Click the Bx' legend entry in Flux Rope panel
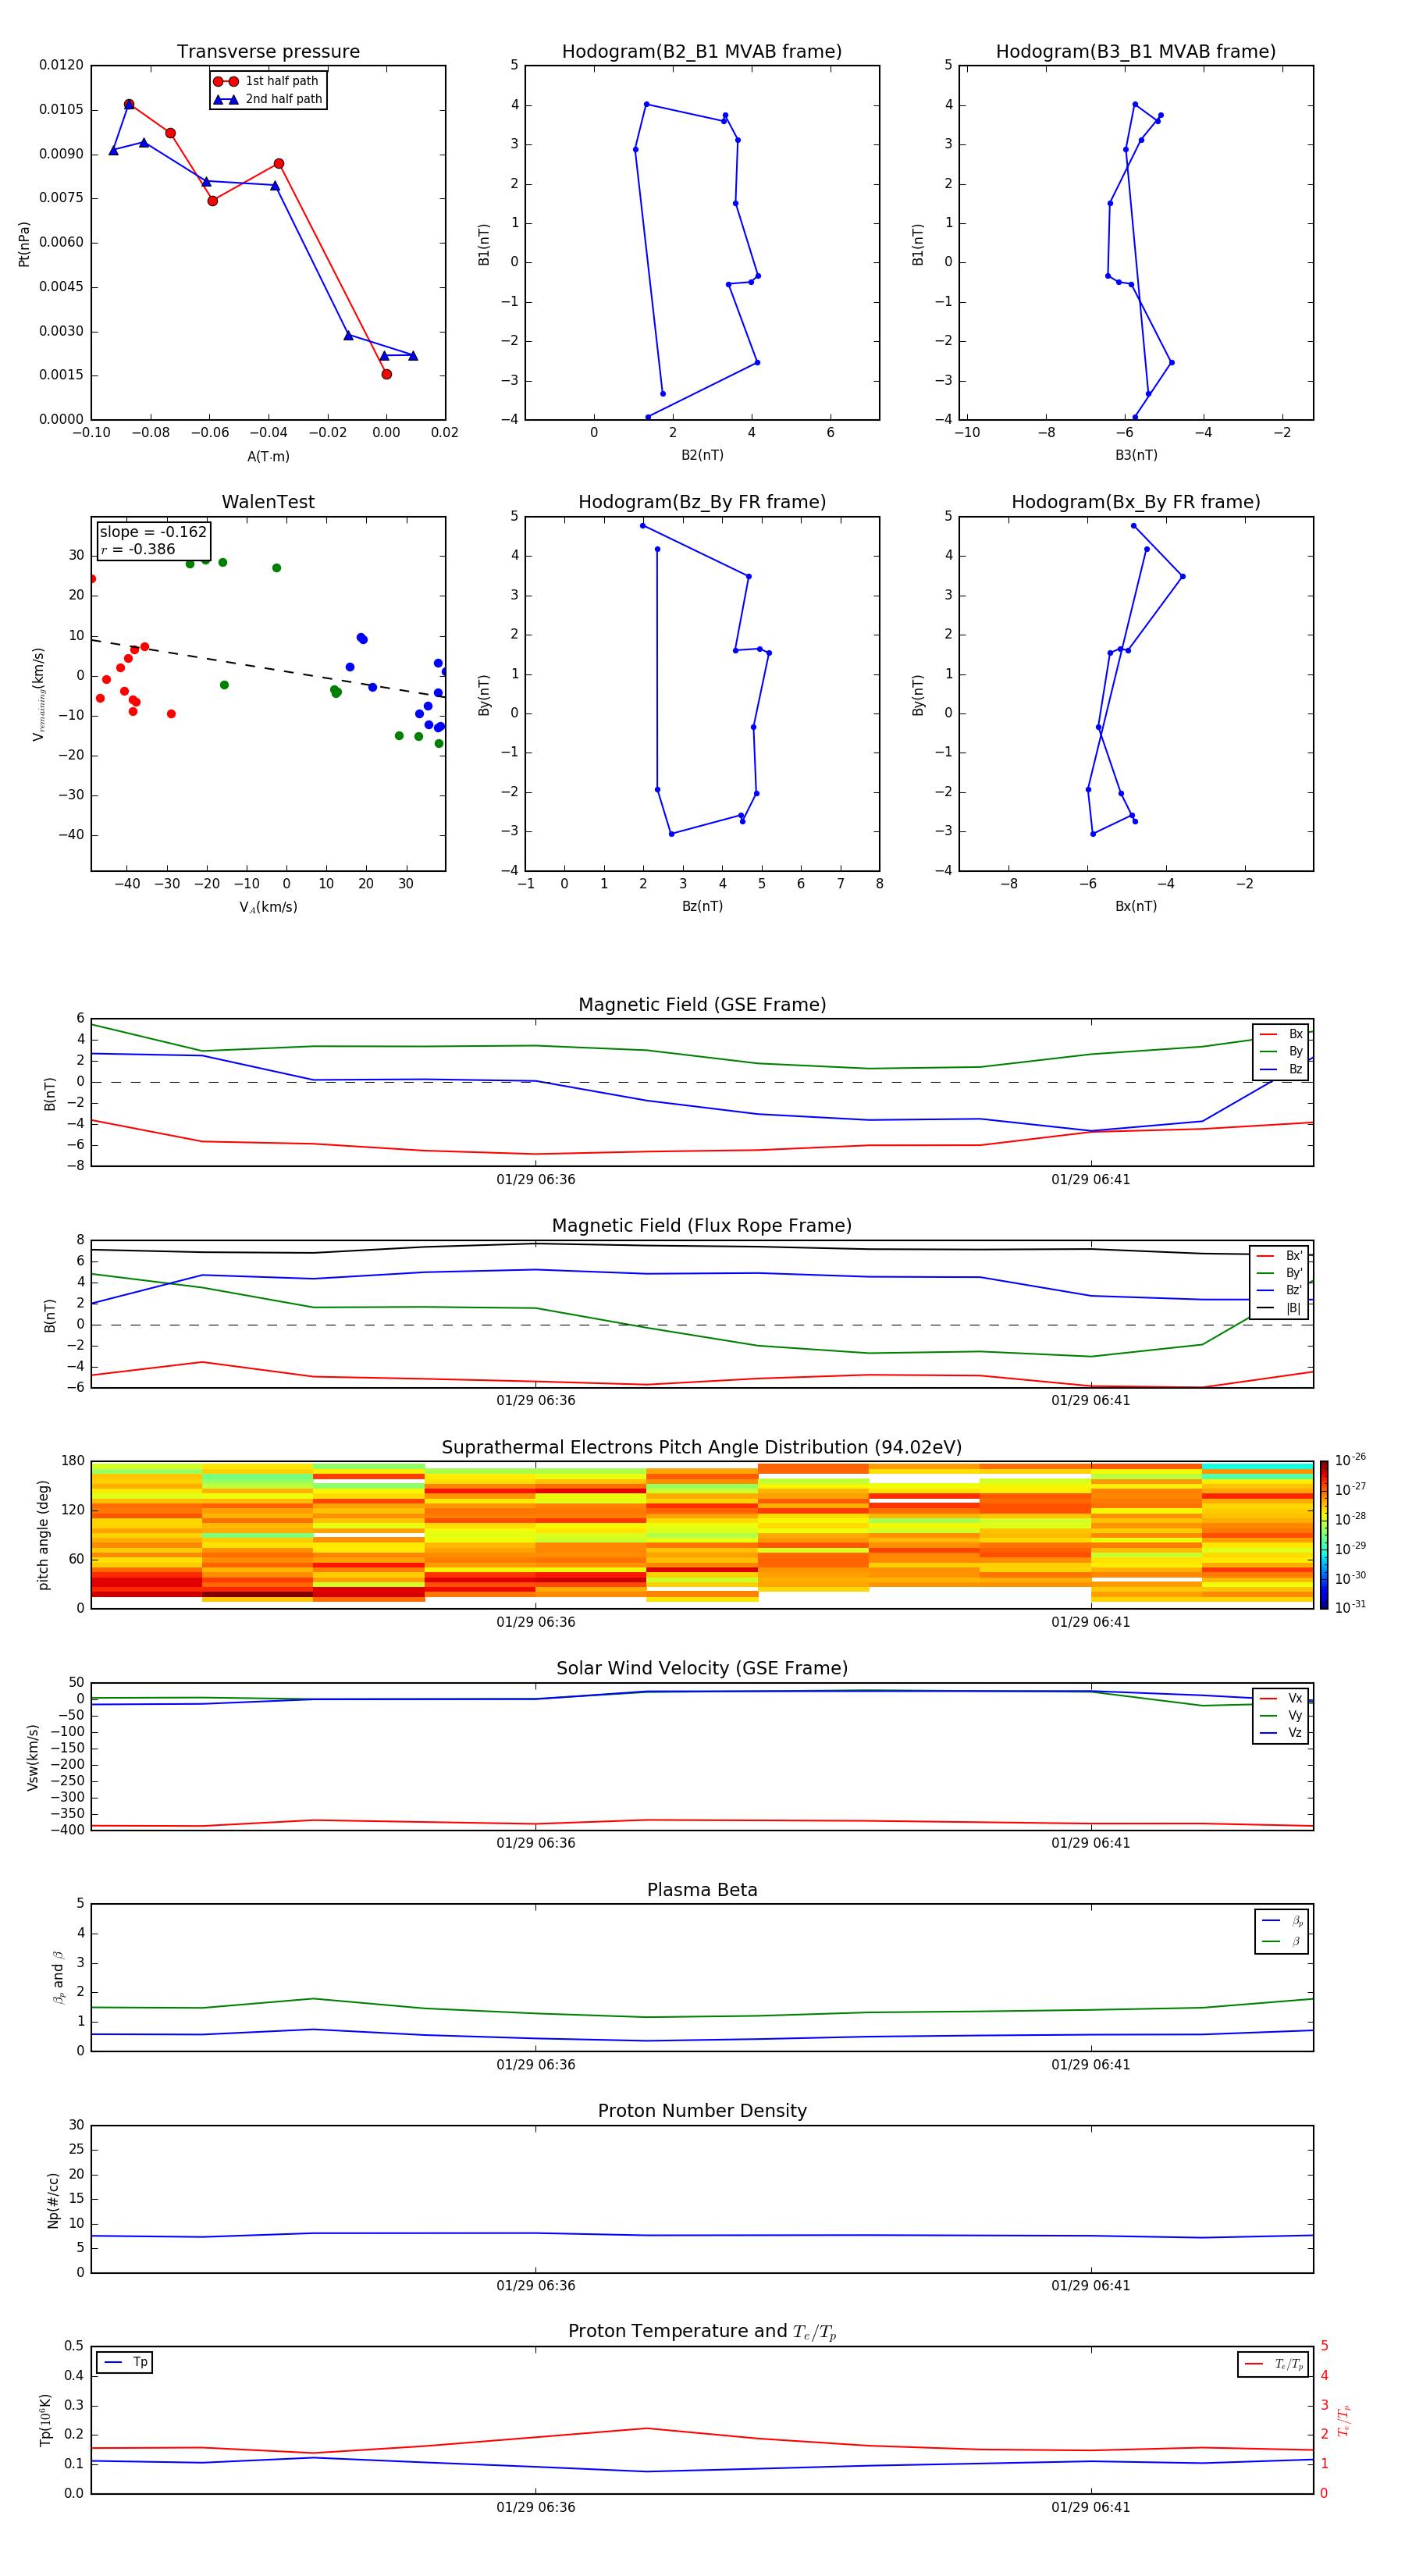Image resolution: width=1405 pixels, height=2576 pixels. 1279,1256
